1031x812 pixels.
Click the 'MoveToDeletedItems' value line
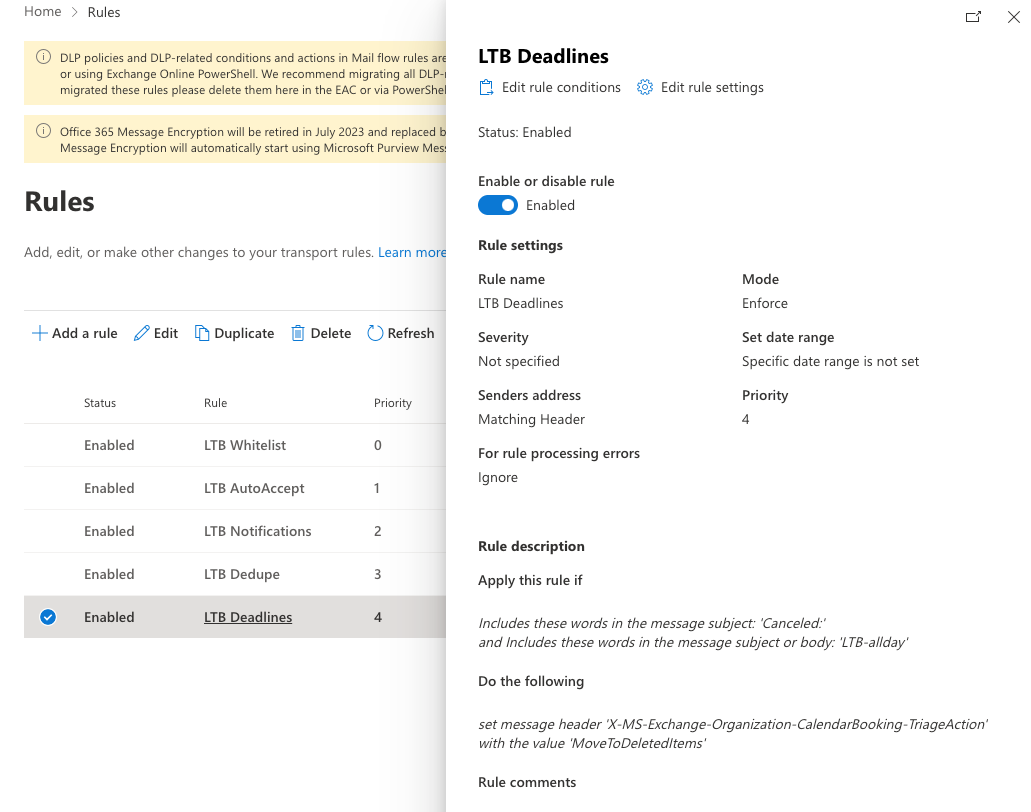point(592,744)
